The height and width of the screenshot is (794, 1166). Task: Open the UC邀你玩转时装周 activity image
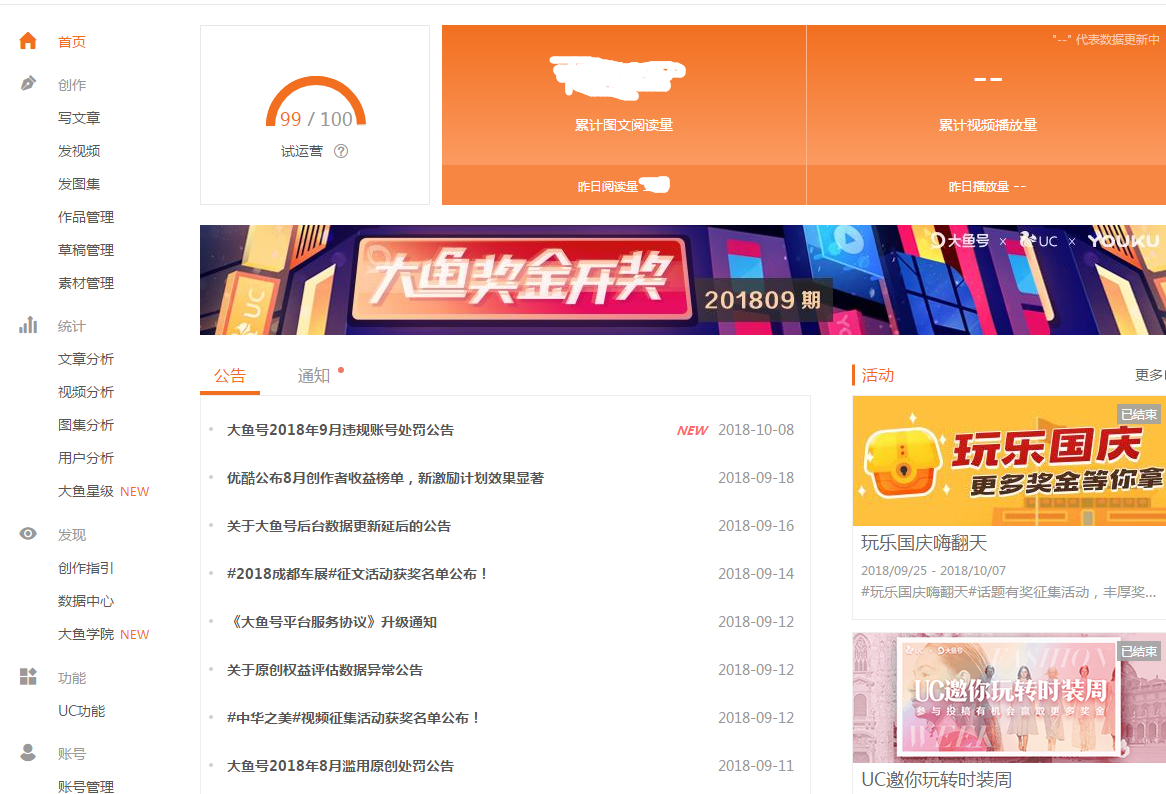(1009, 697)
